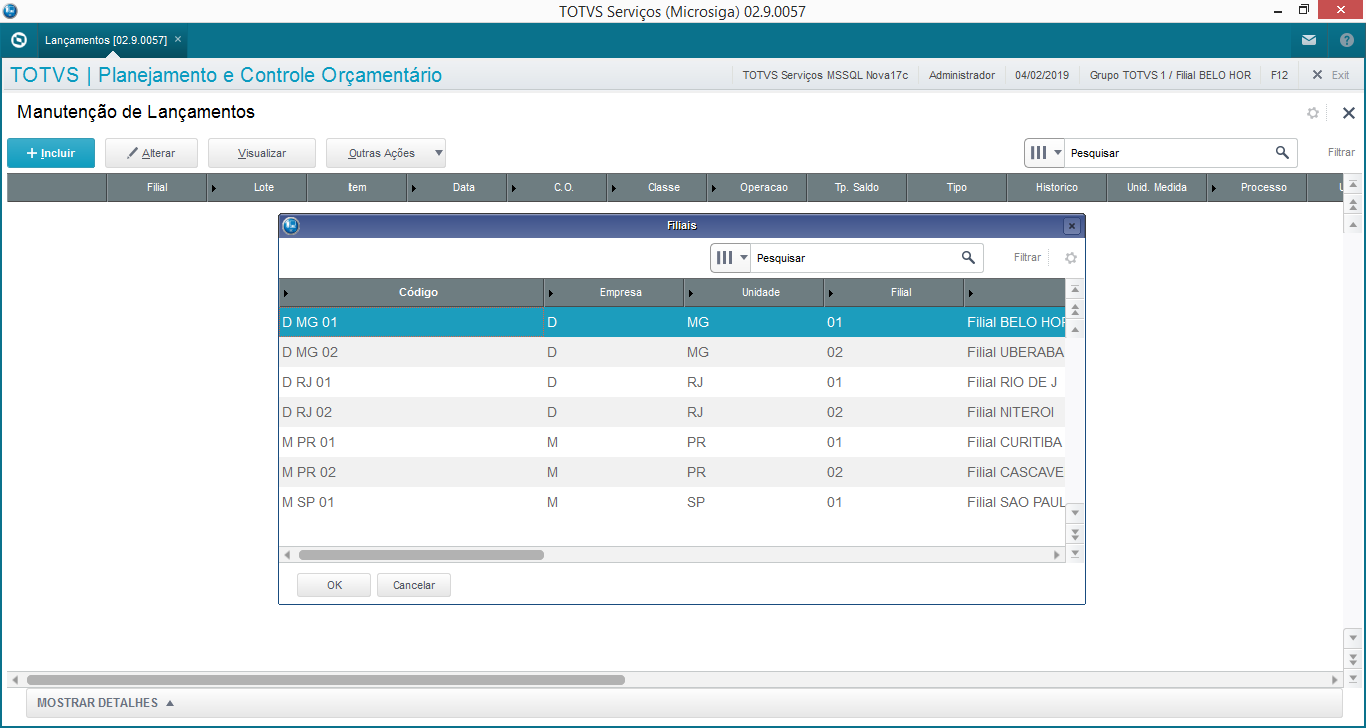The width and height of the screenshot is (1366, 728).
Task: Select row M PR 02
Action: pyautogui.click(x=672, y=472)
